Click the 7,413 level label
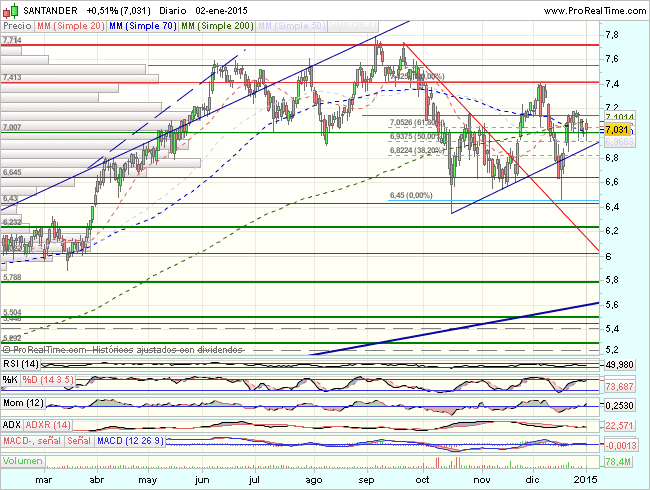650x490 pixels. [x=12, y=78]
